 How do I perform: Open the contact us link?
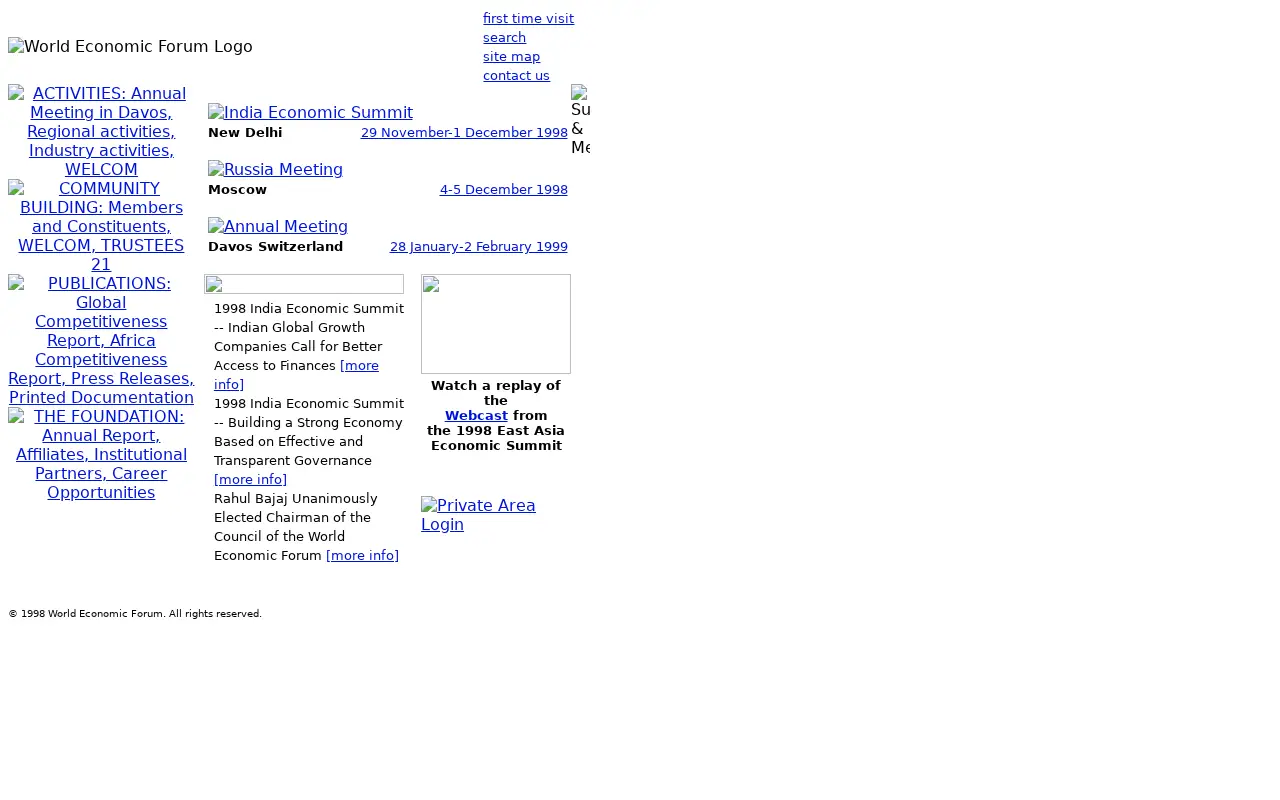pyautogui.click(x=516, y=76)
